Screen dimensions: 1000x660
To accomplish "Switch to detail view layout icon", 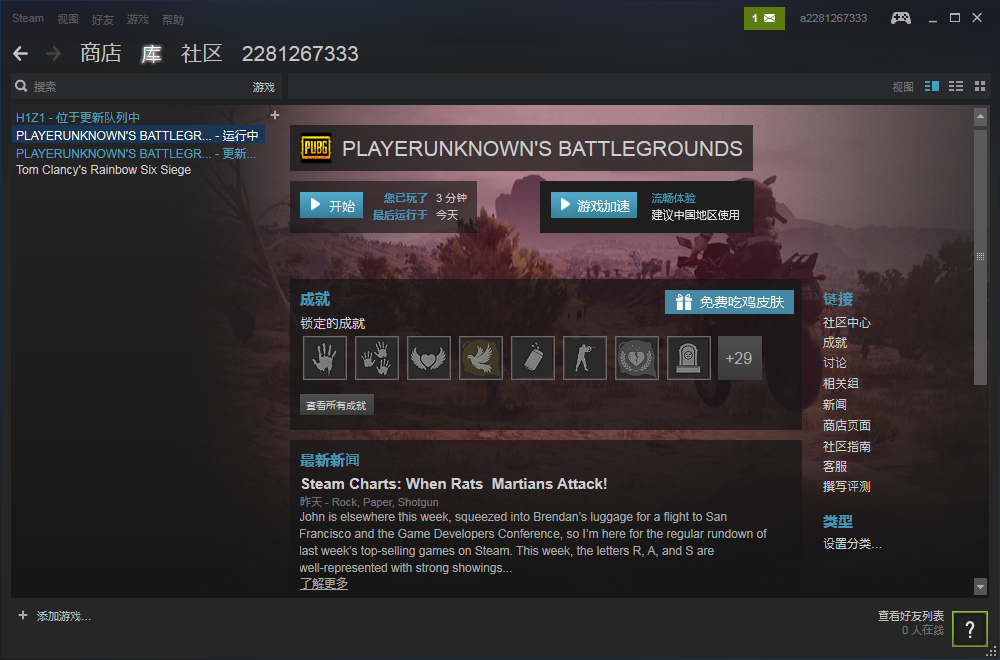I will (x=932, y=86).
